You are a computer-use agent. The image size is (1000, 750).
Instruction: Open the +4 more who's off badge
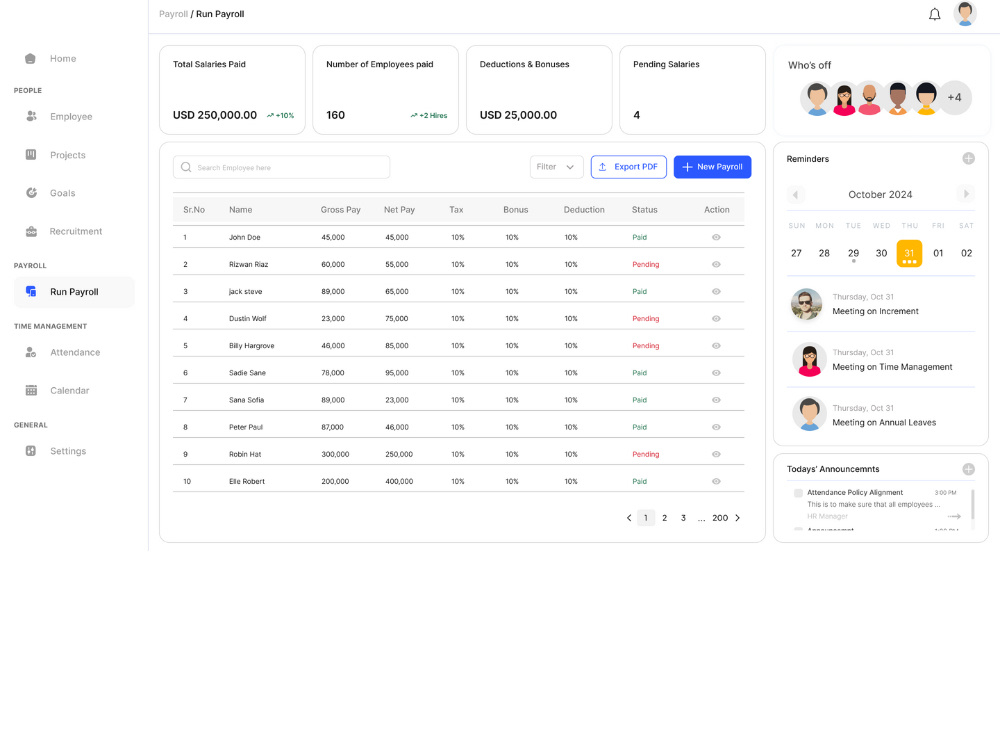[x=955, y=98]
